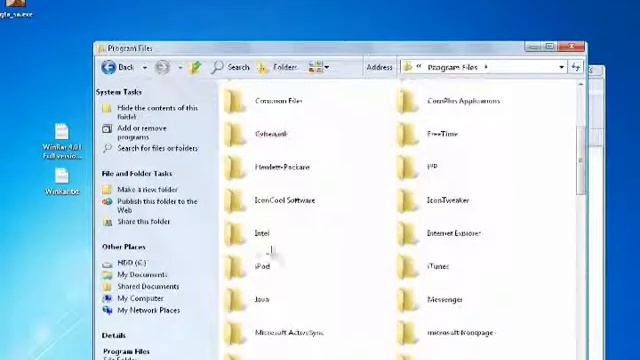The width and height of the screenshot is (640, 360).
Task: Go up one folder level icon
Action: coord(196,67)
